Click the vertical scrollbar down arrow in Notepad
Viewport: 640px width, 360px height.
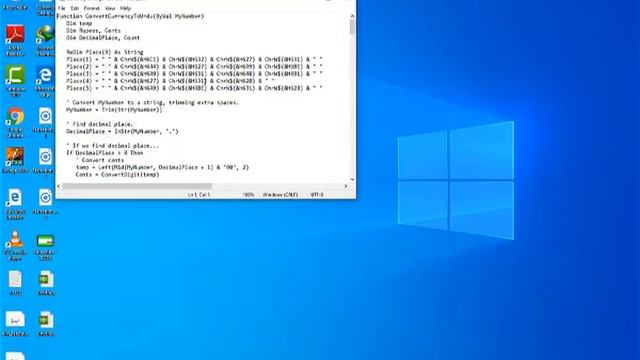(x=352, y=179)
